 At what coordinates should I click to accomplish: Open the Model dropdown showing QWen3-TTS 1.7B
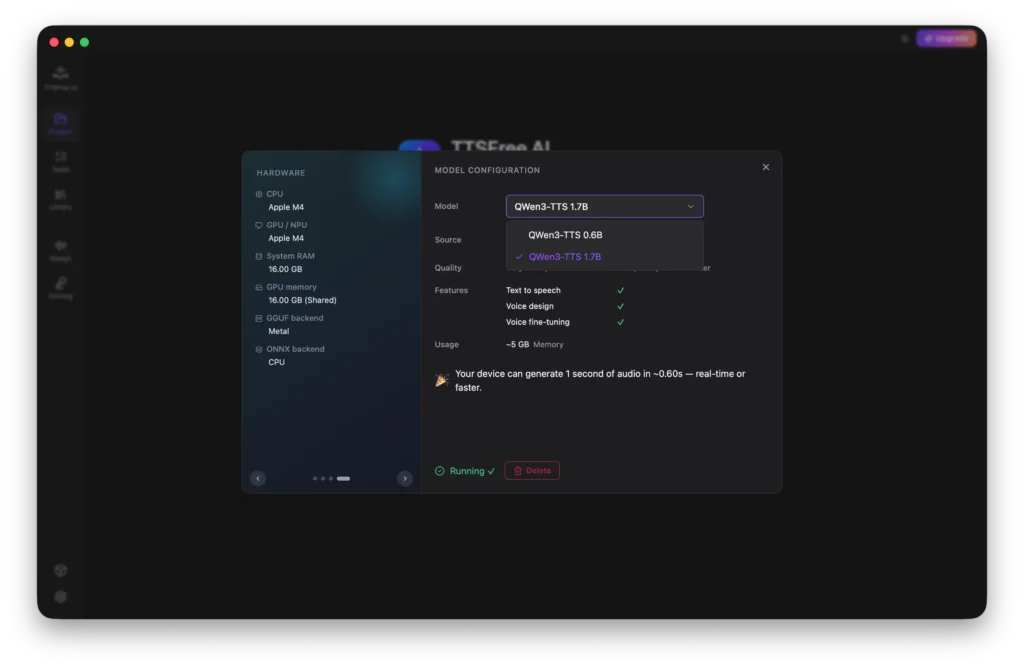[604, 206]
